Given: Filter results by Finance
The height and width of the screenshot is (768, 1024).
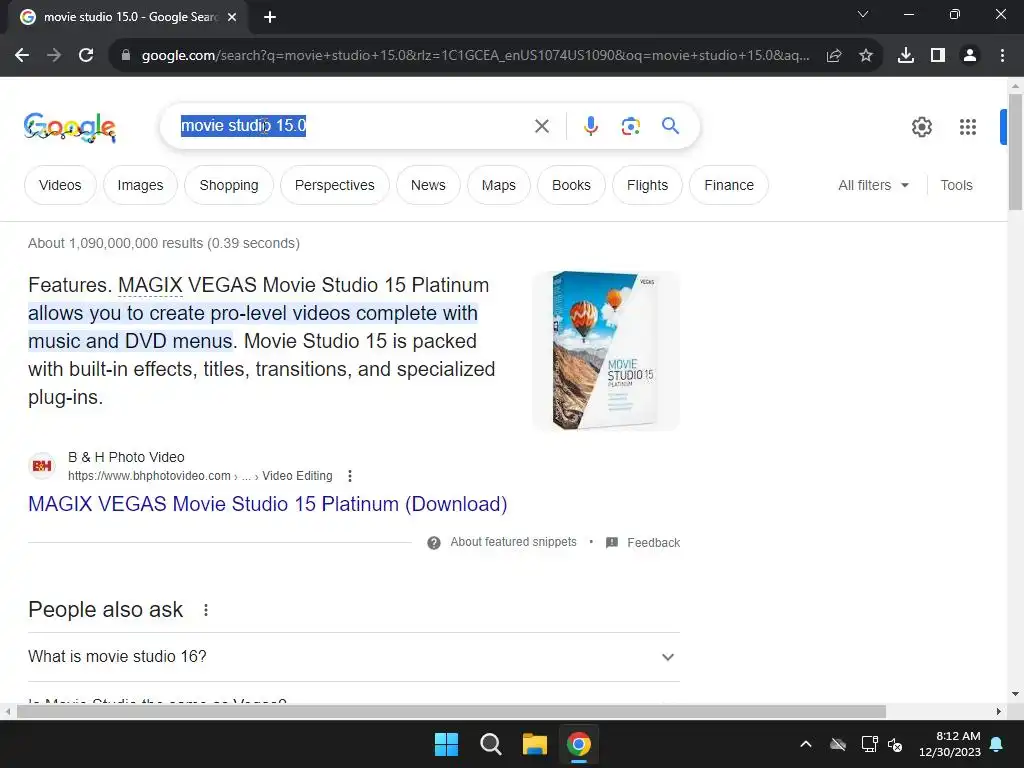Looking at the screenshot, I should click(729, 185).
